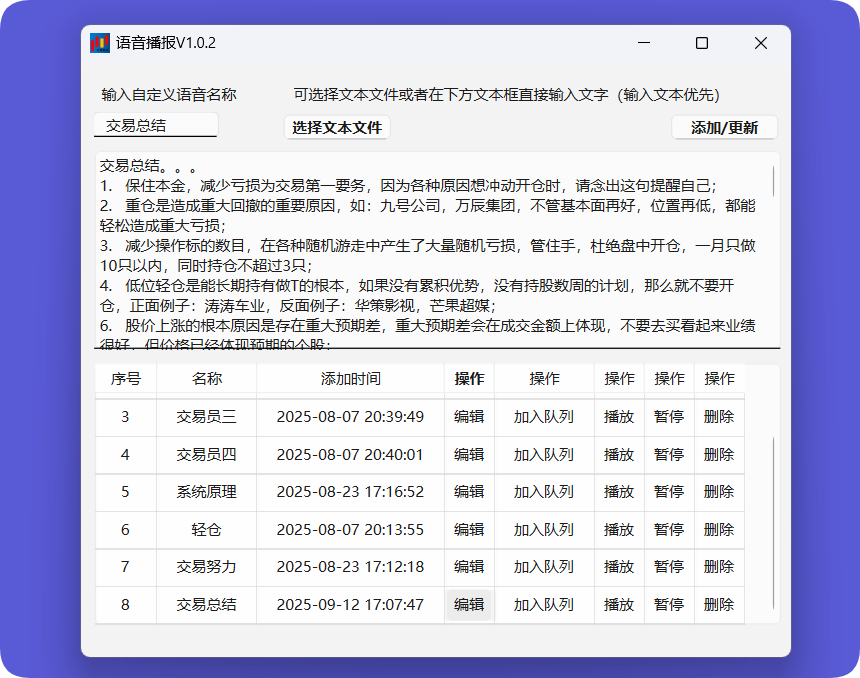Pause the 交易努力 voice entry
Viewport: 860px width, 678px height.
669,567
